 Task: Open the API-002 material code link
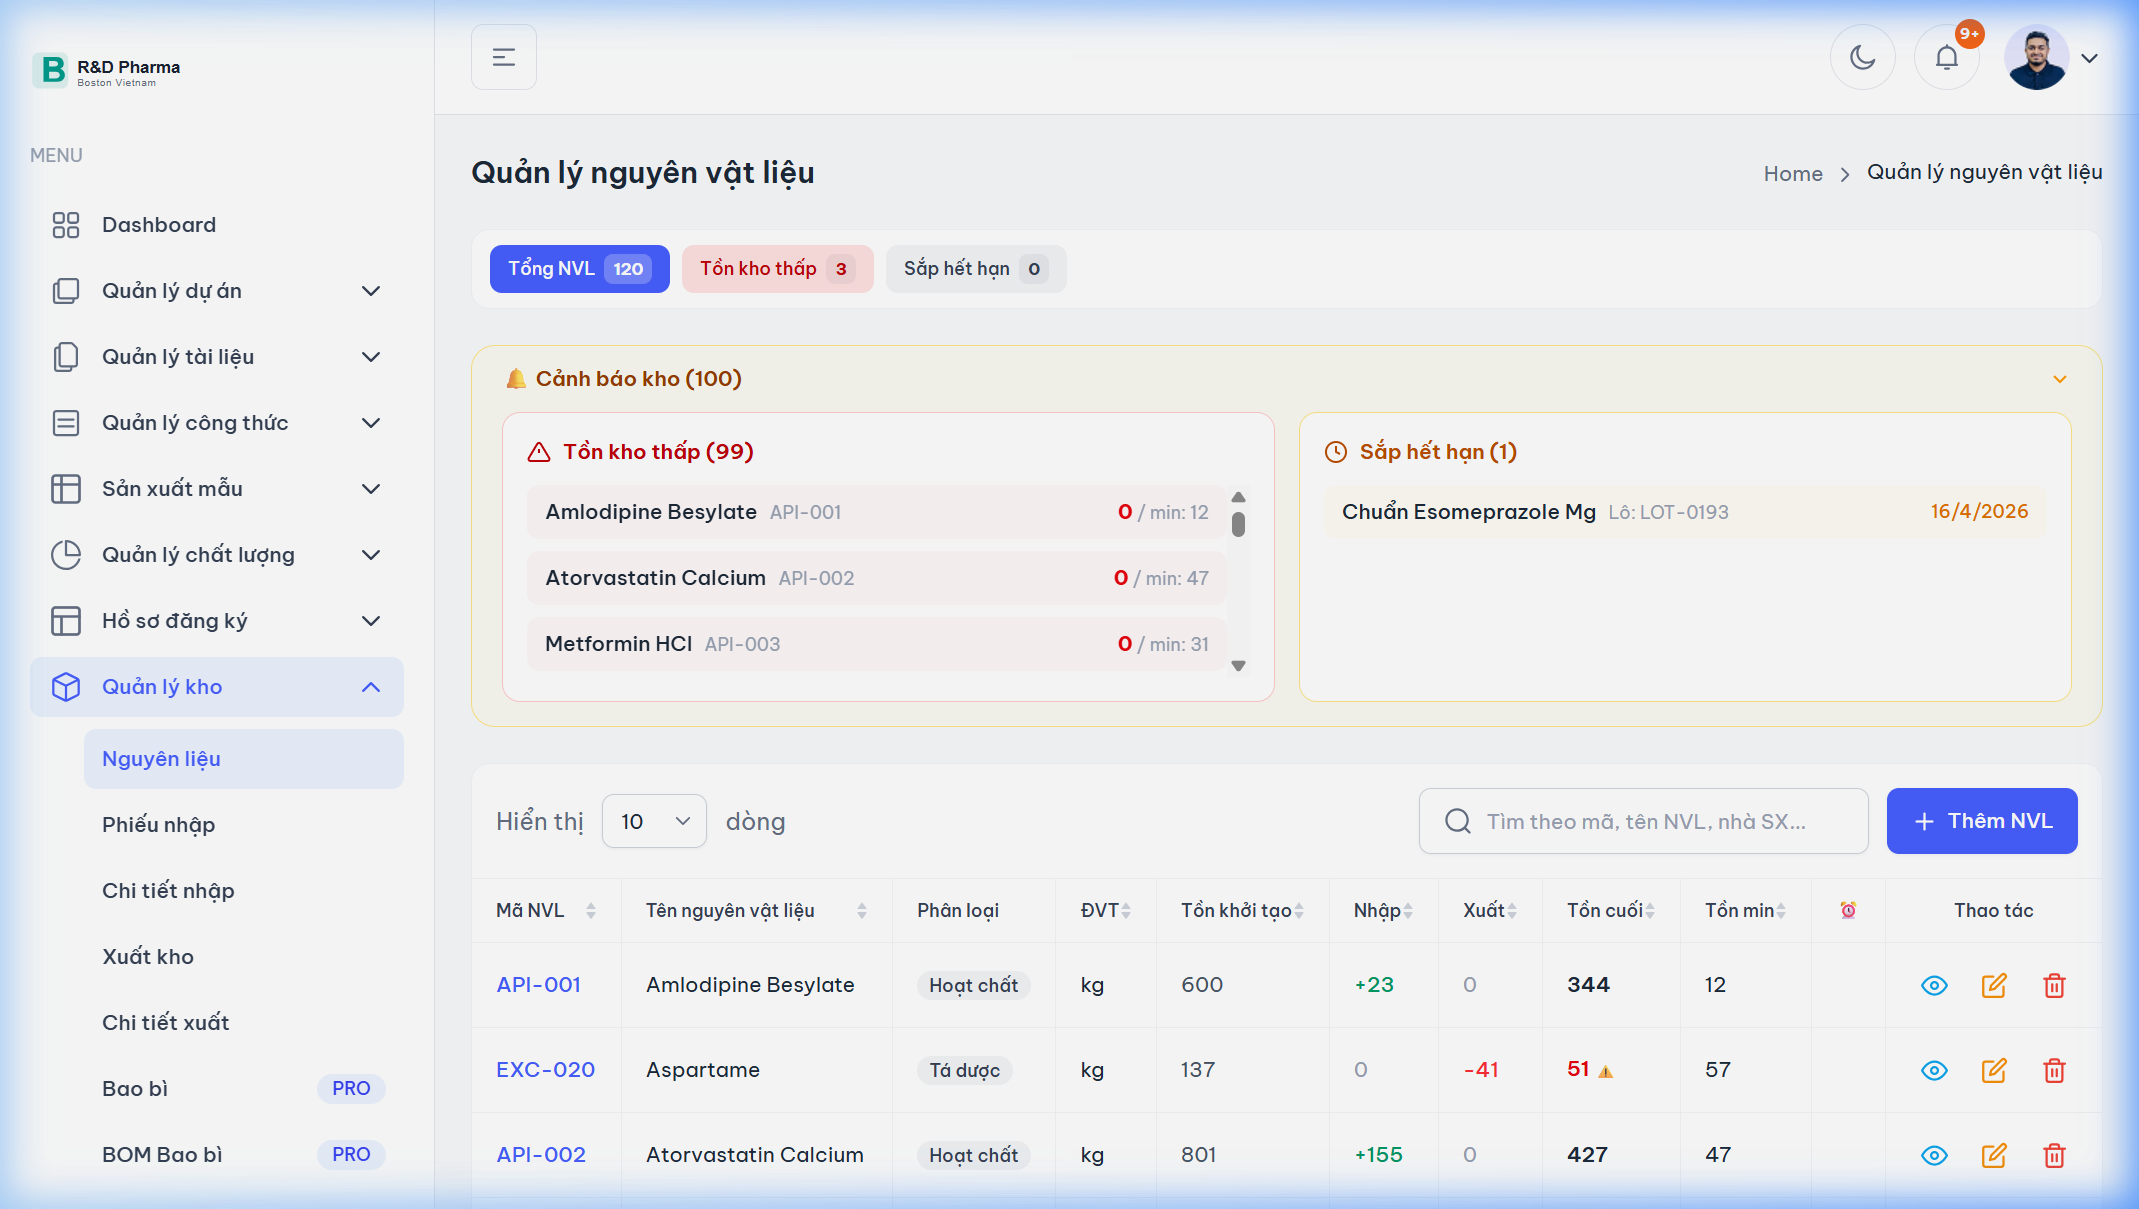click(541, 1155)
